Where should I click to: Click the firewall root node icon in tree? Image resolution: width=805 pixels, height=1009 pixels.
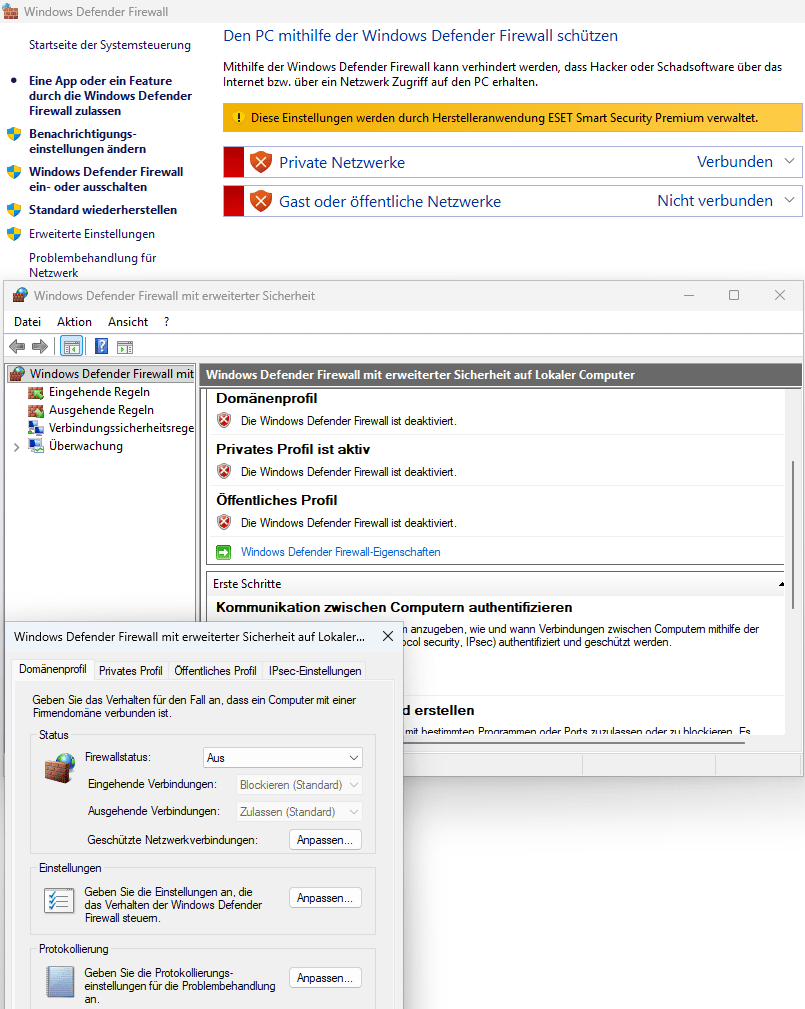[x=18, y=374]
